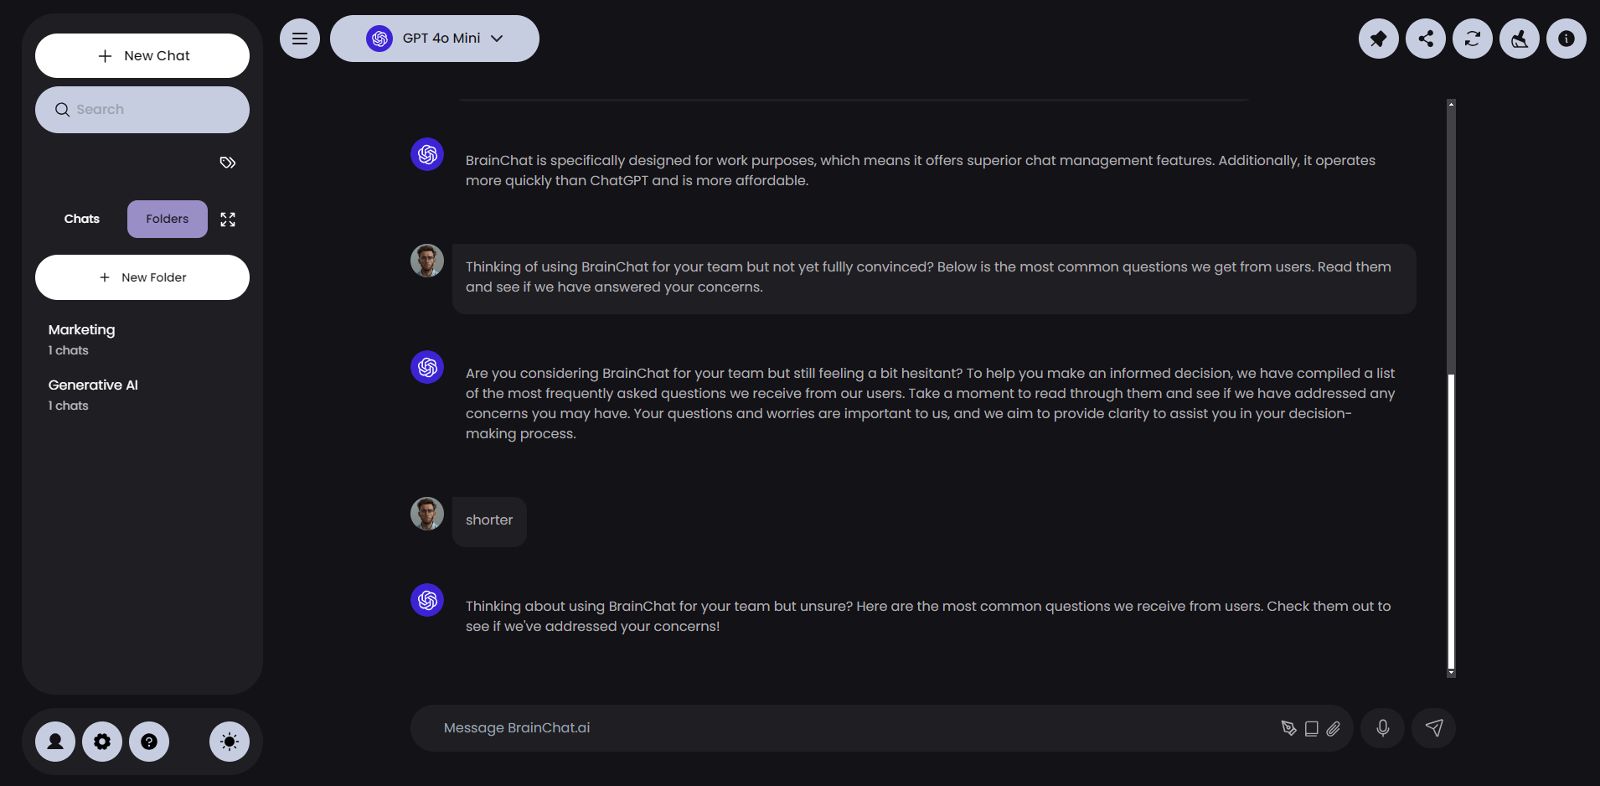Start a New Chat
Screen dimensions: 1600x786
pyautogui.click(x=142, y=55)
